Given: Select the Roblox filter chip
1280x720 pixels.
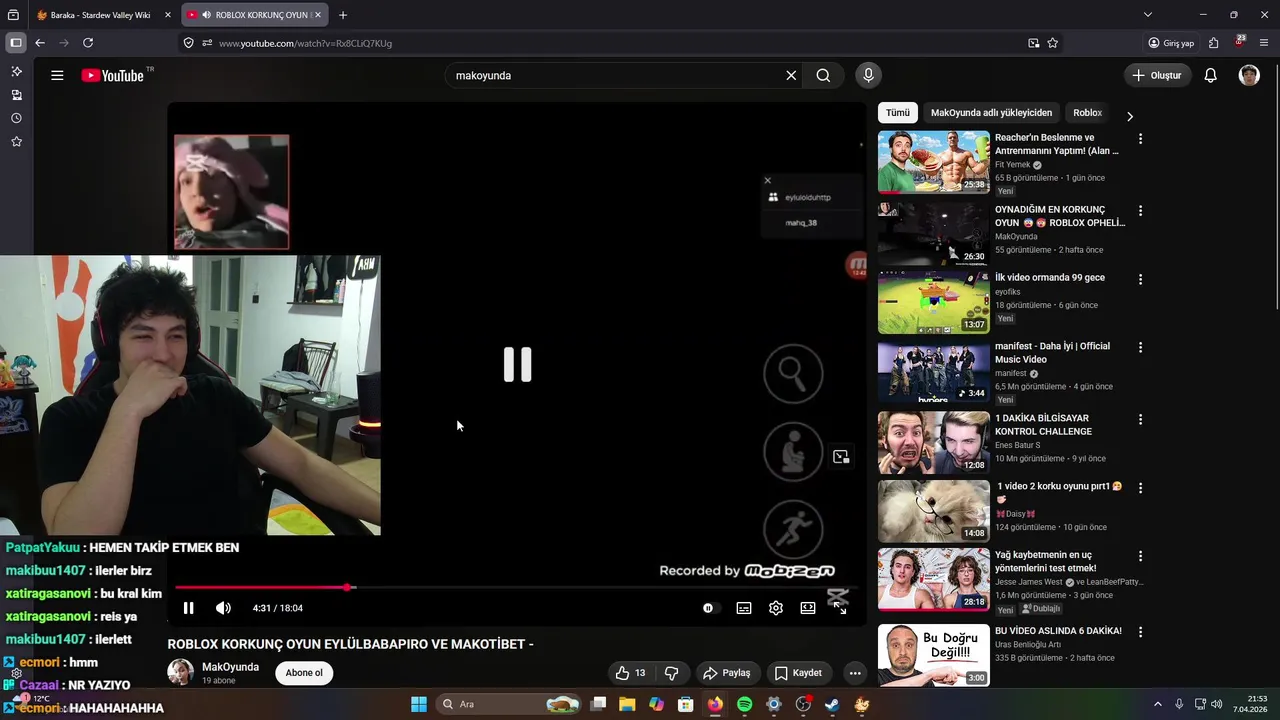Looking at the screenshot, I should [x=1087, y=113].
